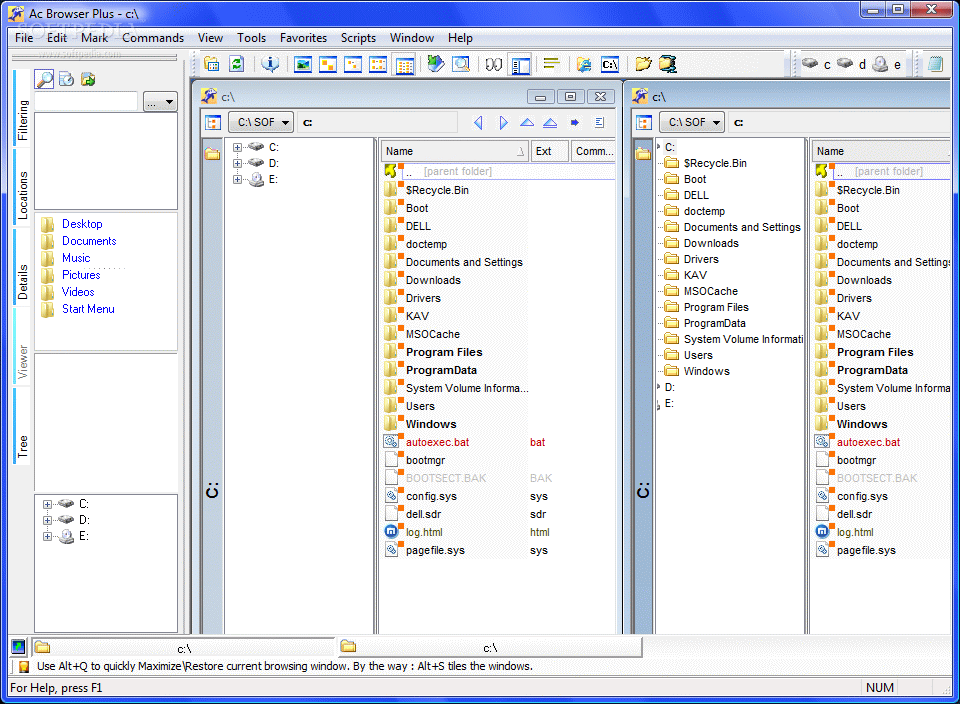Sort by Name column in left window
Image resolution: width=960 pixels, height=704 pixels.
click(455, 151)
